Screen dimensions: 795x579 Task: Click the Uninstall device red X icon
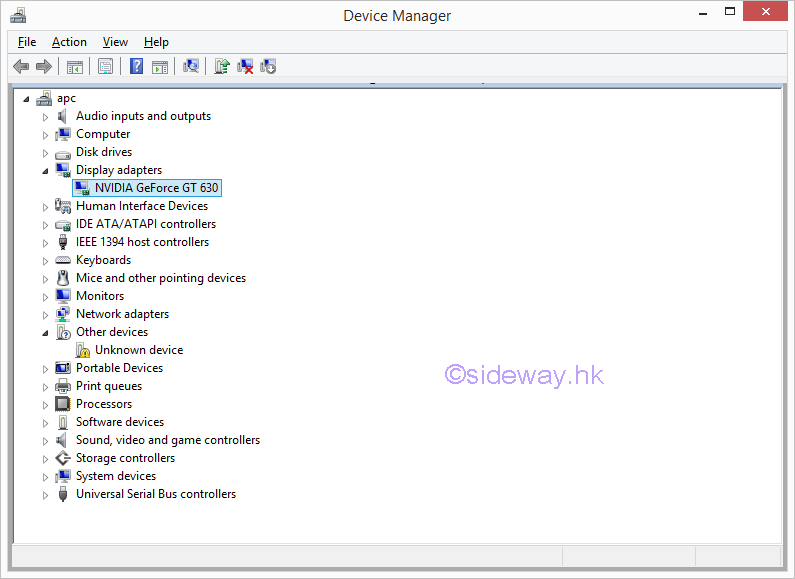tap(245, 67)
